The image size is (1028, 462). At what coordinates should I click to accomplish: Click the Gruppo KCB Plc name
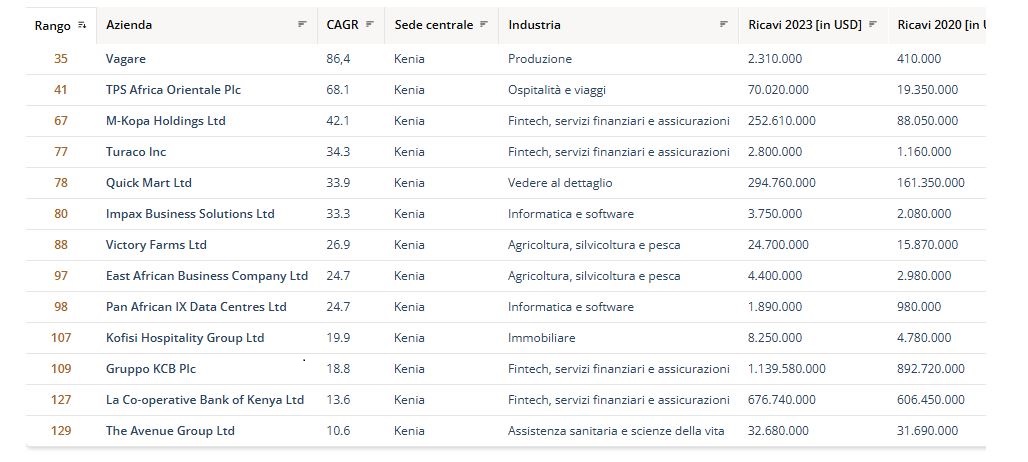pos(150,369)
